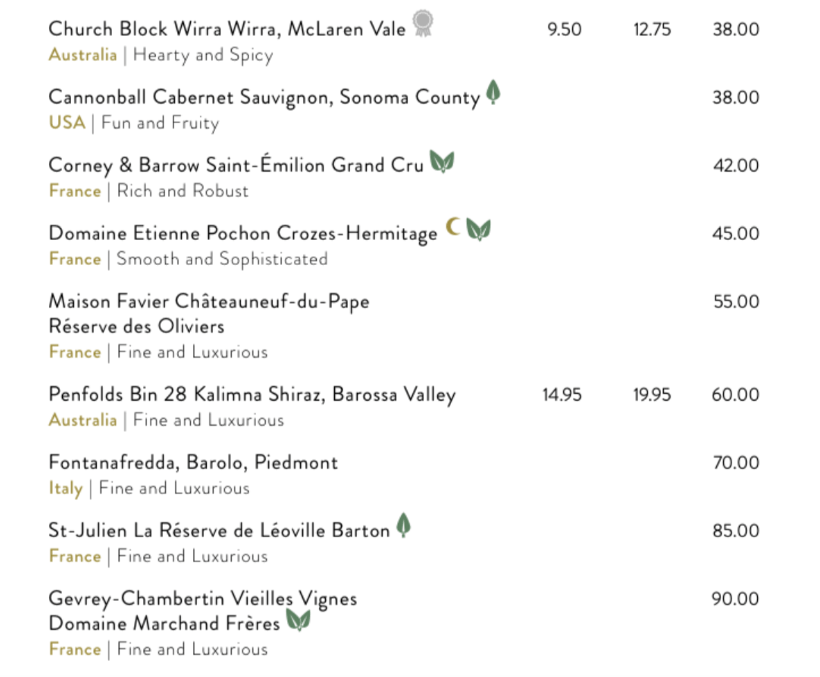Click the double-leaf icon beside Saint-Émilion Grand Cru
820x677 pixels.
[441, 162]
